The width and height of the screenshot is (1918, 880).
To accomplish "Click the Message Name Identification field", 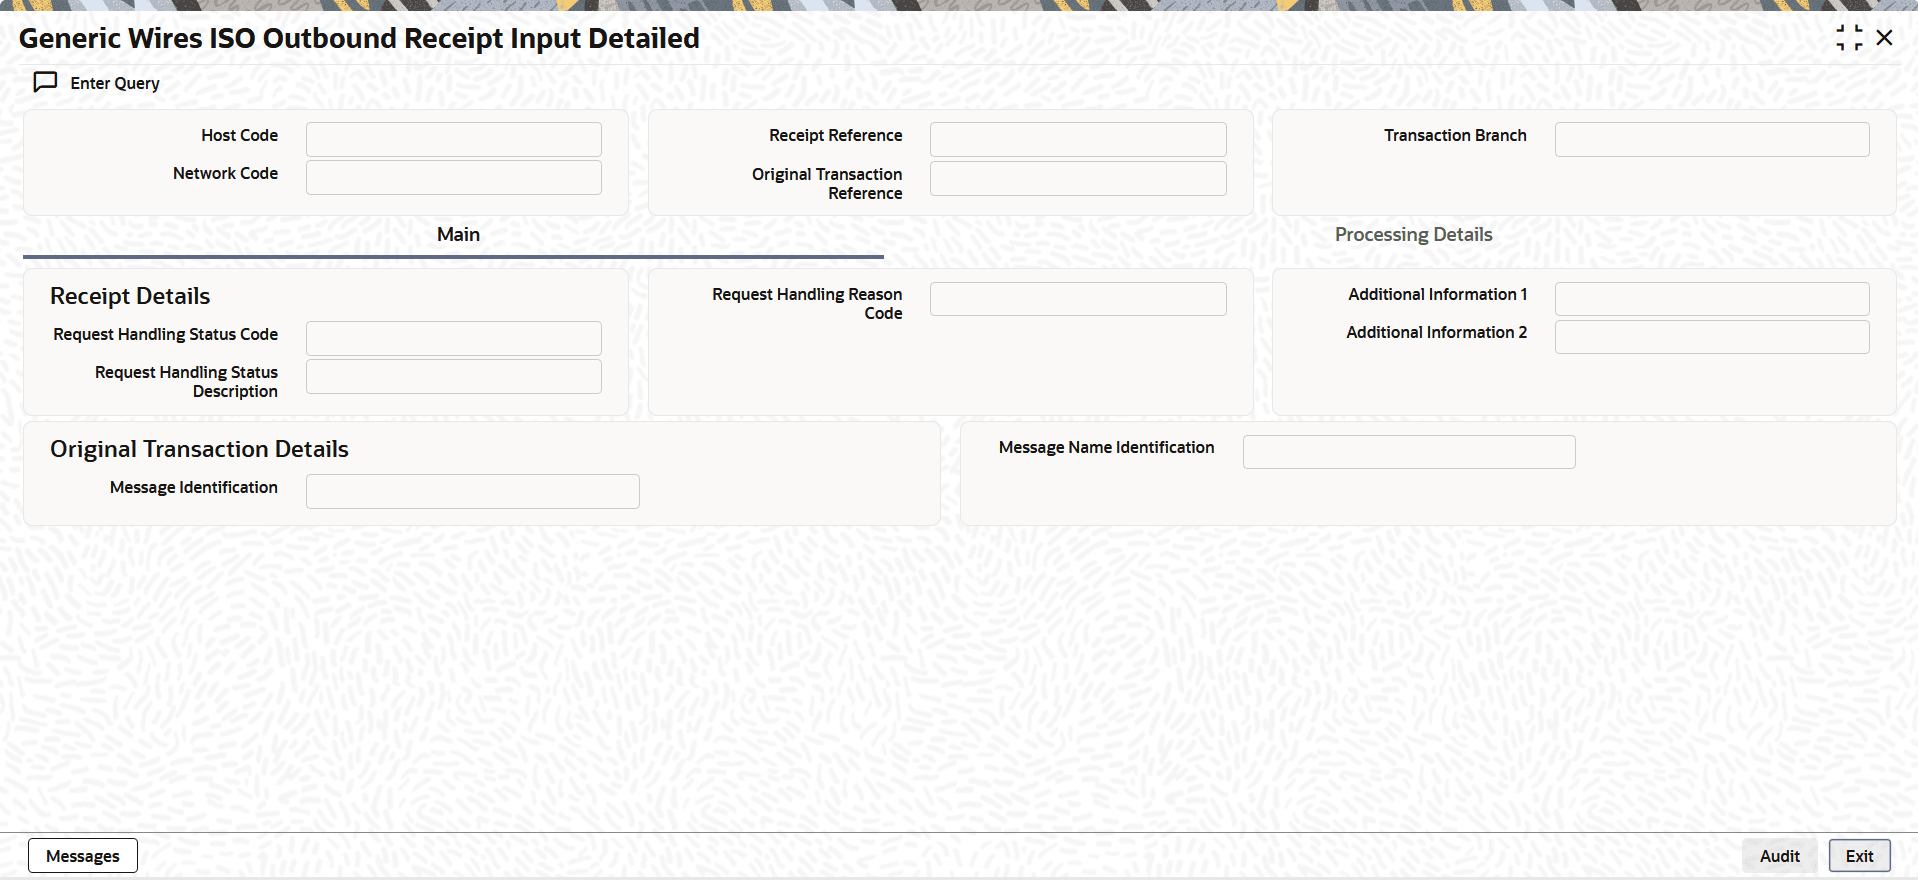I will (x=1409, y=452).
